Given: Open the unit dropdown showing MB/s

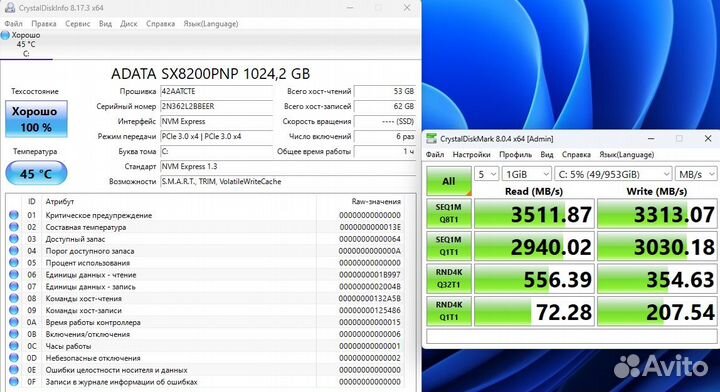Looking at the screenshot, I should [695, 174].
